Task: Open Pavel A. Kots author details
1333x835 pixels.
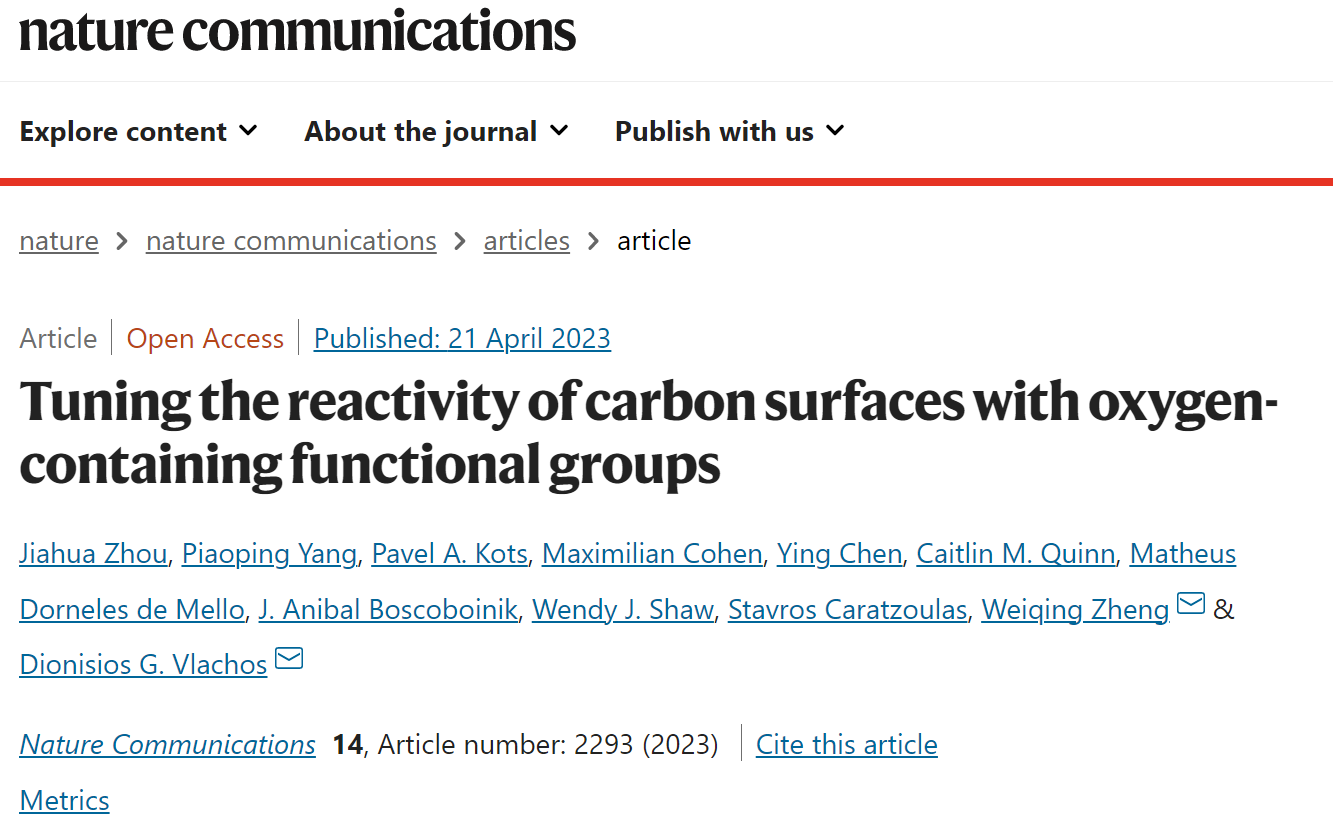Action: 449,553
